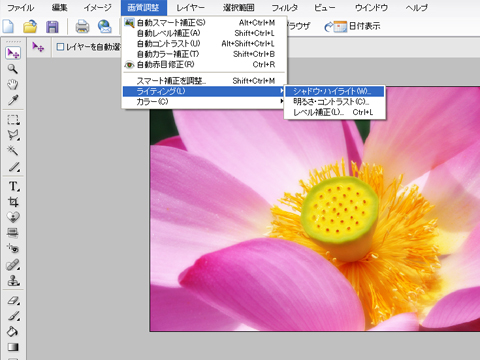Choose 自動コントラスト menu item

tap(204, 43)
